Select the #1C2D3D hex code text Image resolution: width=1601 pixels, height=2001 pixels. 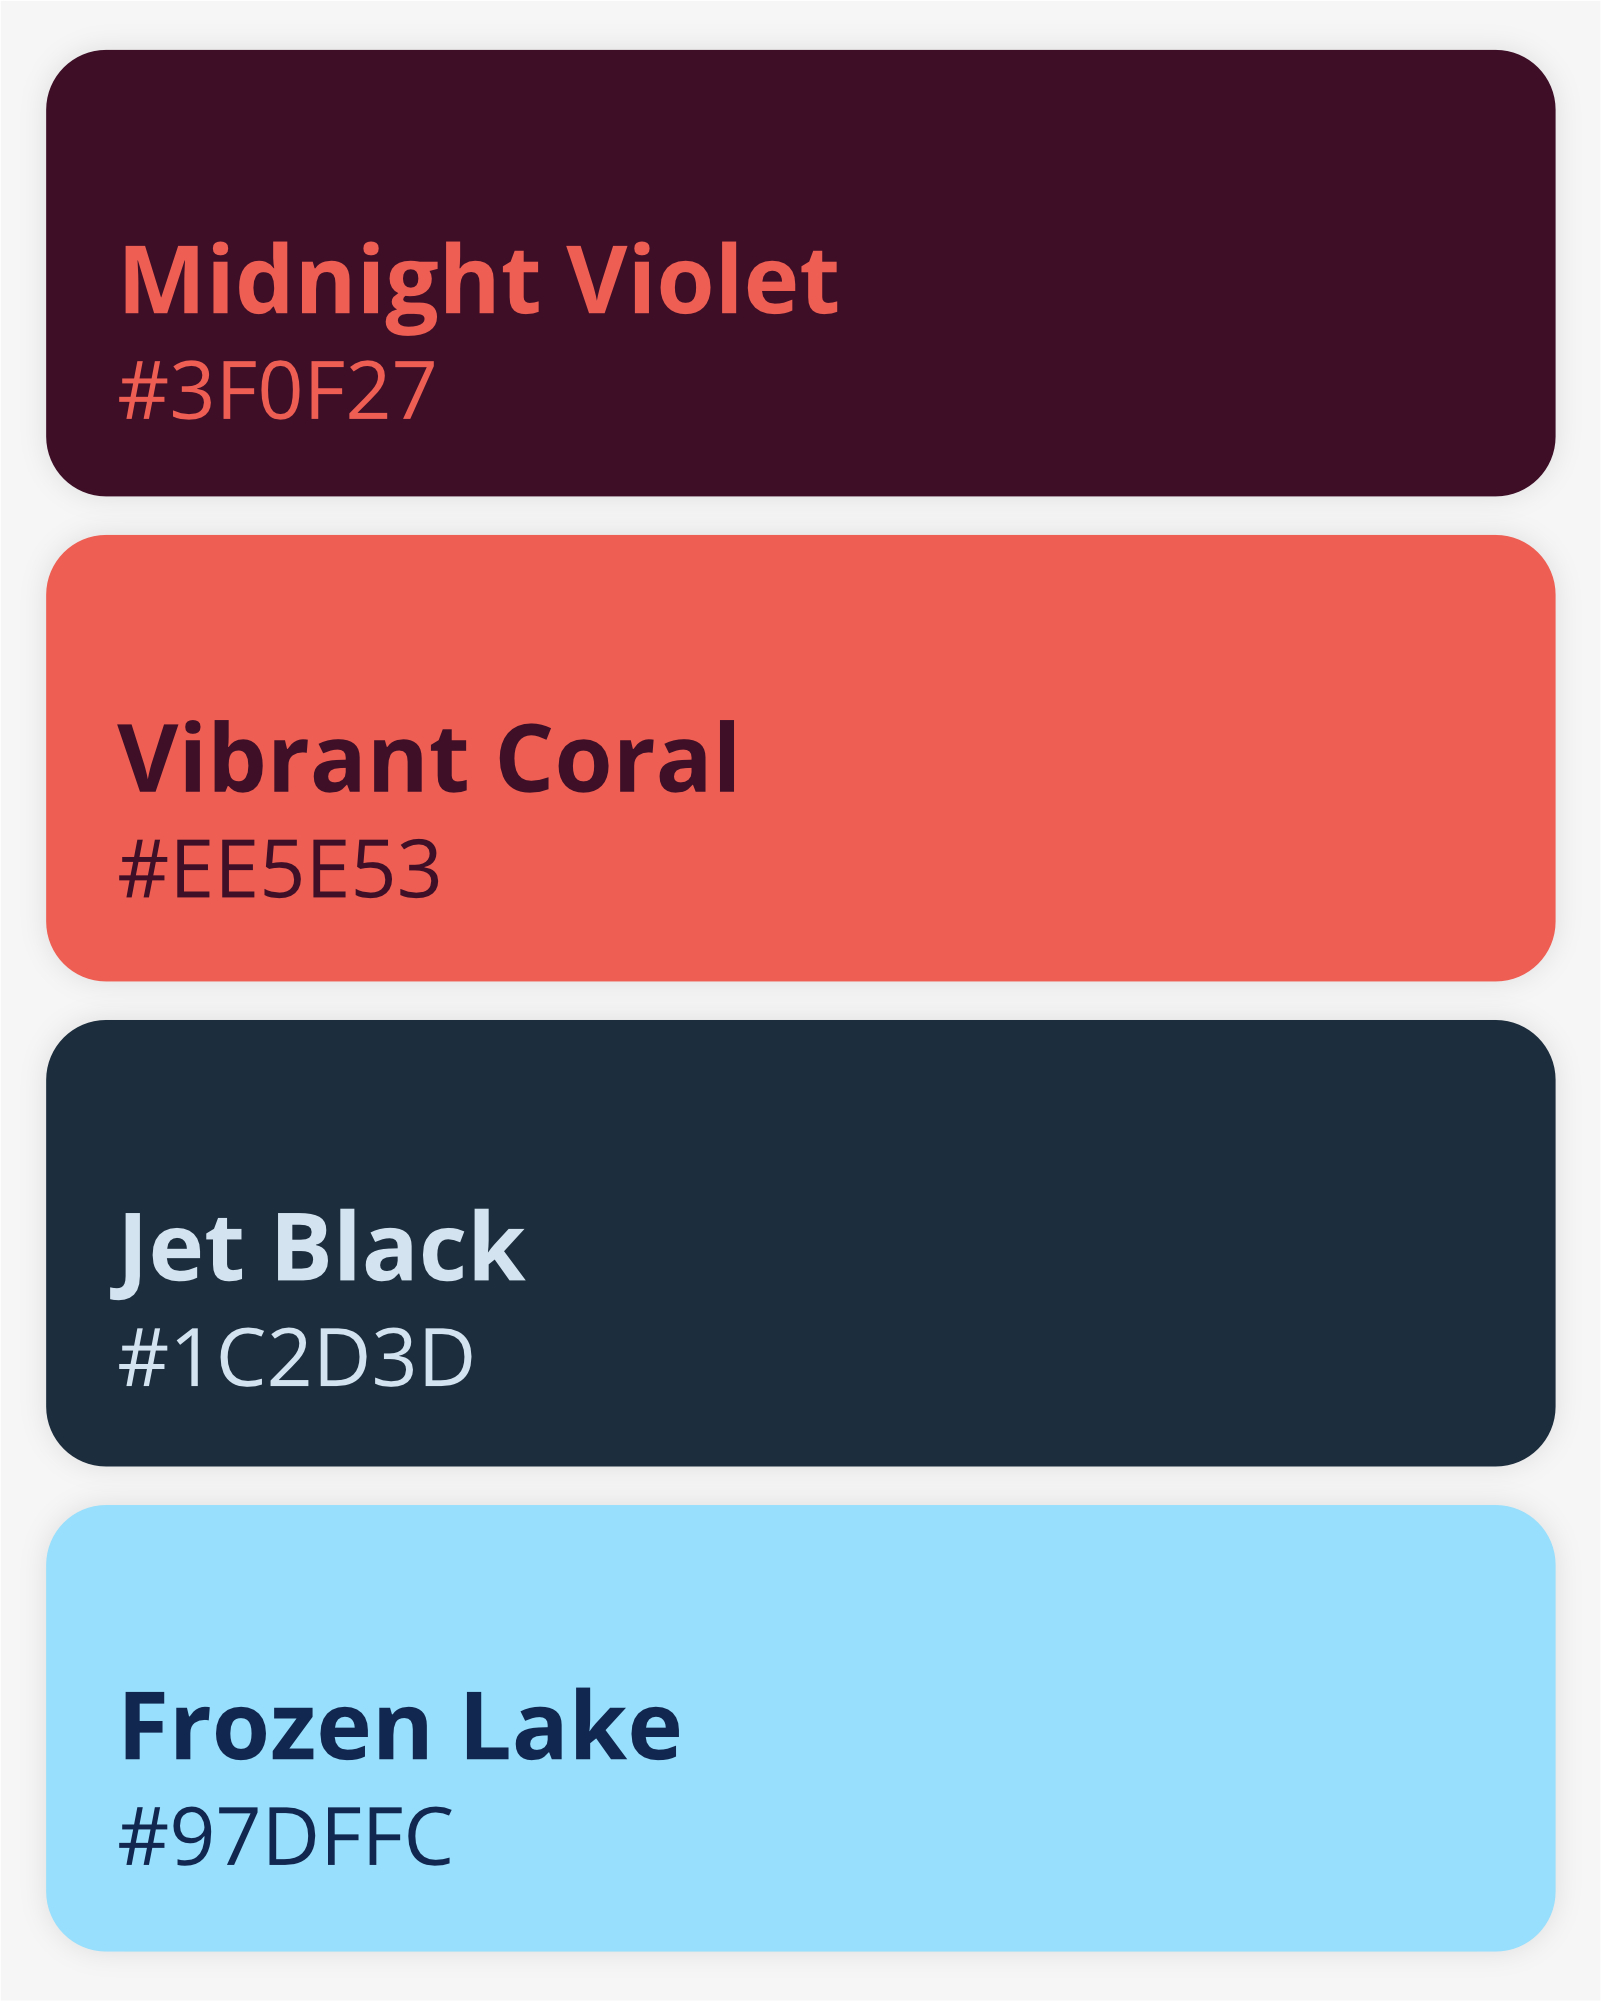click(295, 1358)
